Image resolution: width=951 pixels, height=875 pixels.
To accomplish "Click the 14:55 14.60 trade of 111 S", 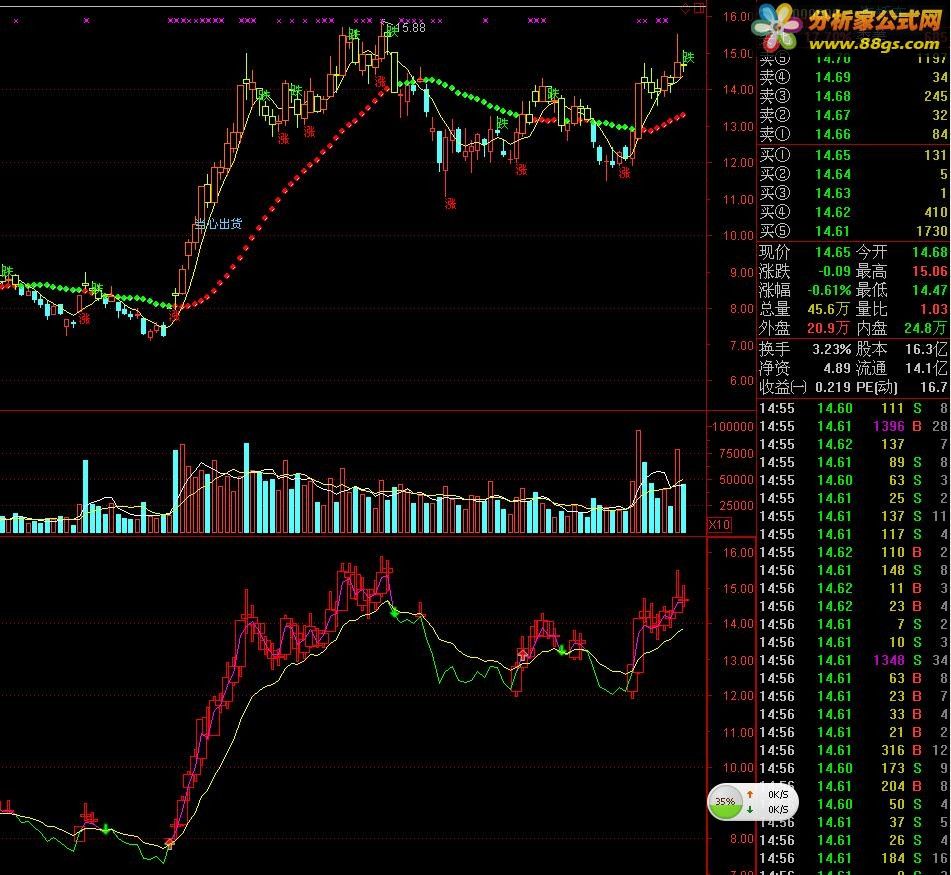I will pos(853,408).
